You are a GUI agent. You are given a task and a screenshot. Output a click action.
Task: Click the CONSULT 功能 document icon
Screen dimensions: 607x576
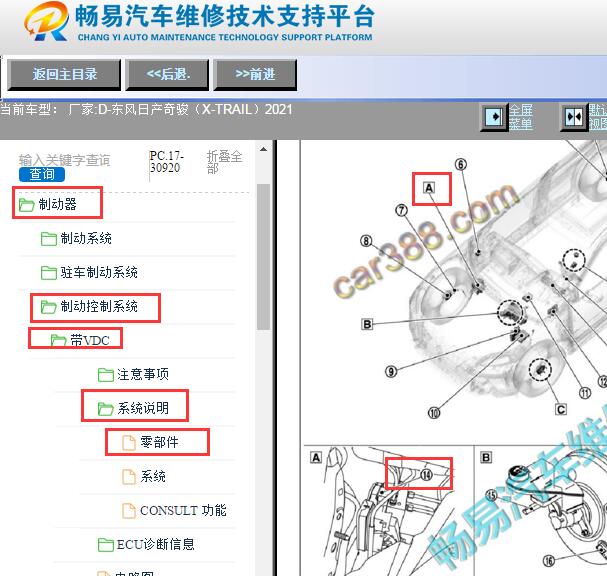(x=129, y=511)
